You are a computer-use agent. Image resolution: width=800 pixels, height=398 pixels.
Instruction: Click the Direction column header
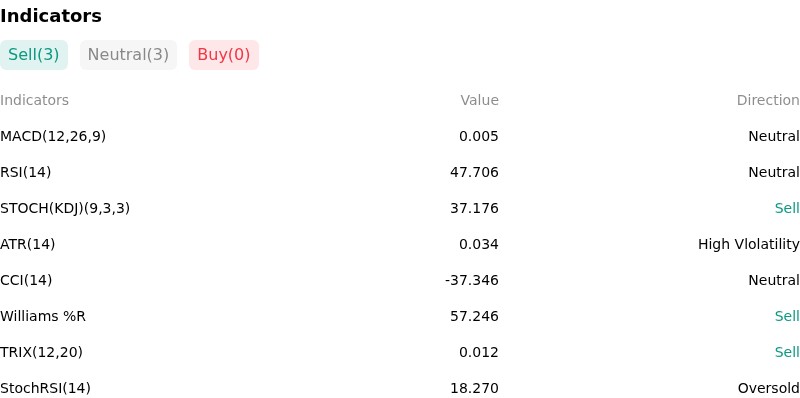(768, 100)
